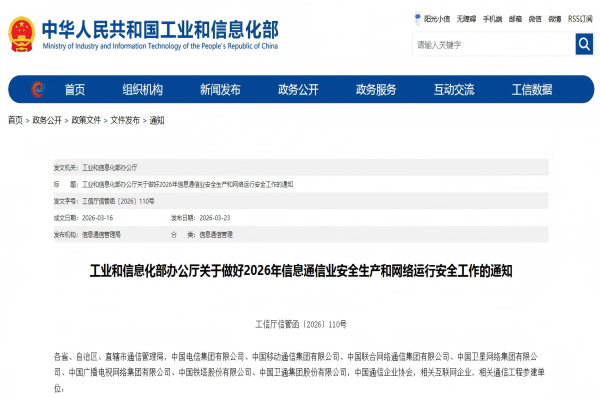Click the 首页 breadcrumb link
Viewport: 600px width, 400px height.
[x=15, y=120]
